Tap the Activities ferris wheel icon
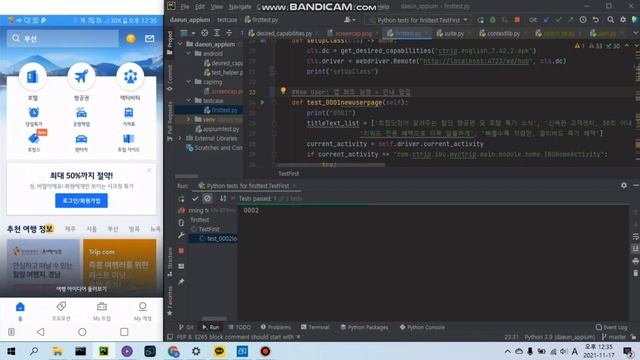The height and width of the screenshot is (360, 640). coord(130,76)
